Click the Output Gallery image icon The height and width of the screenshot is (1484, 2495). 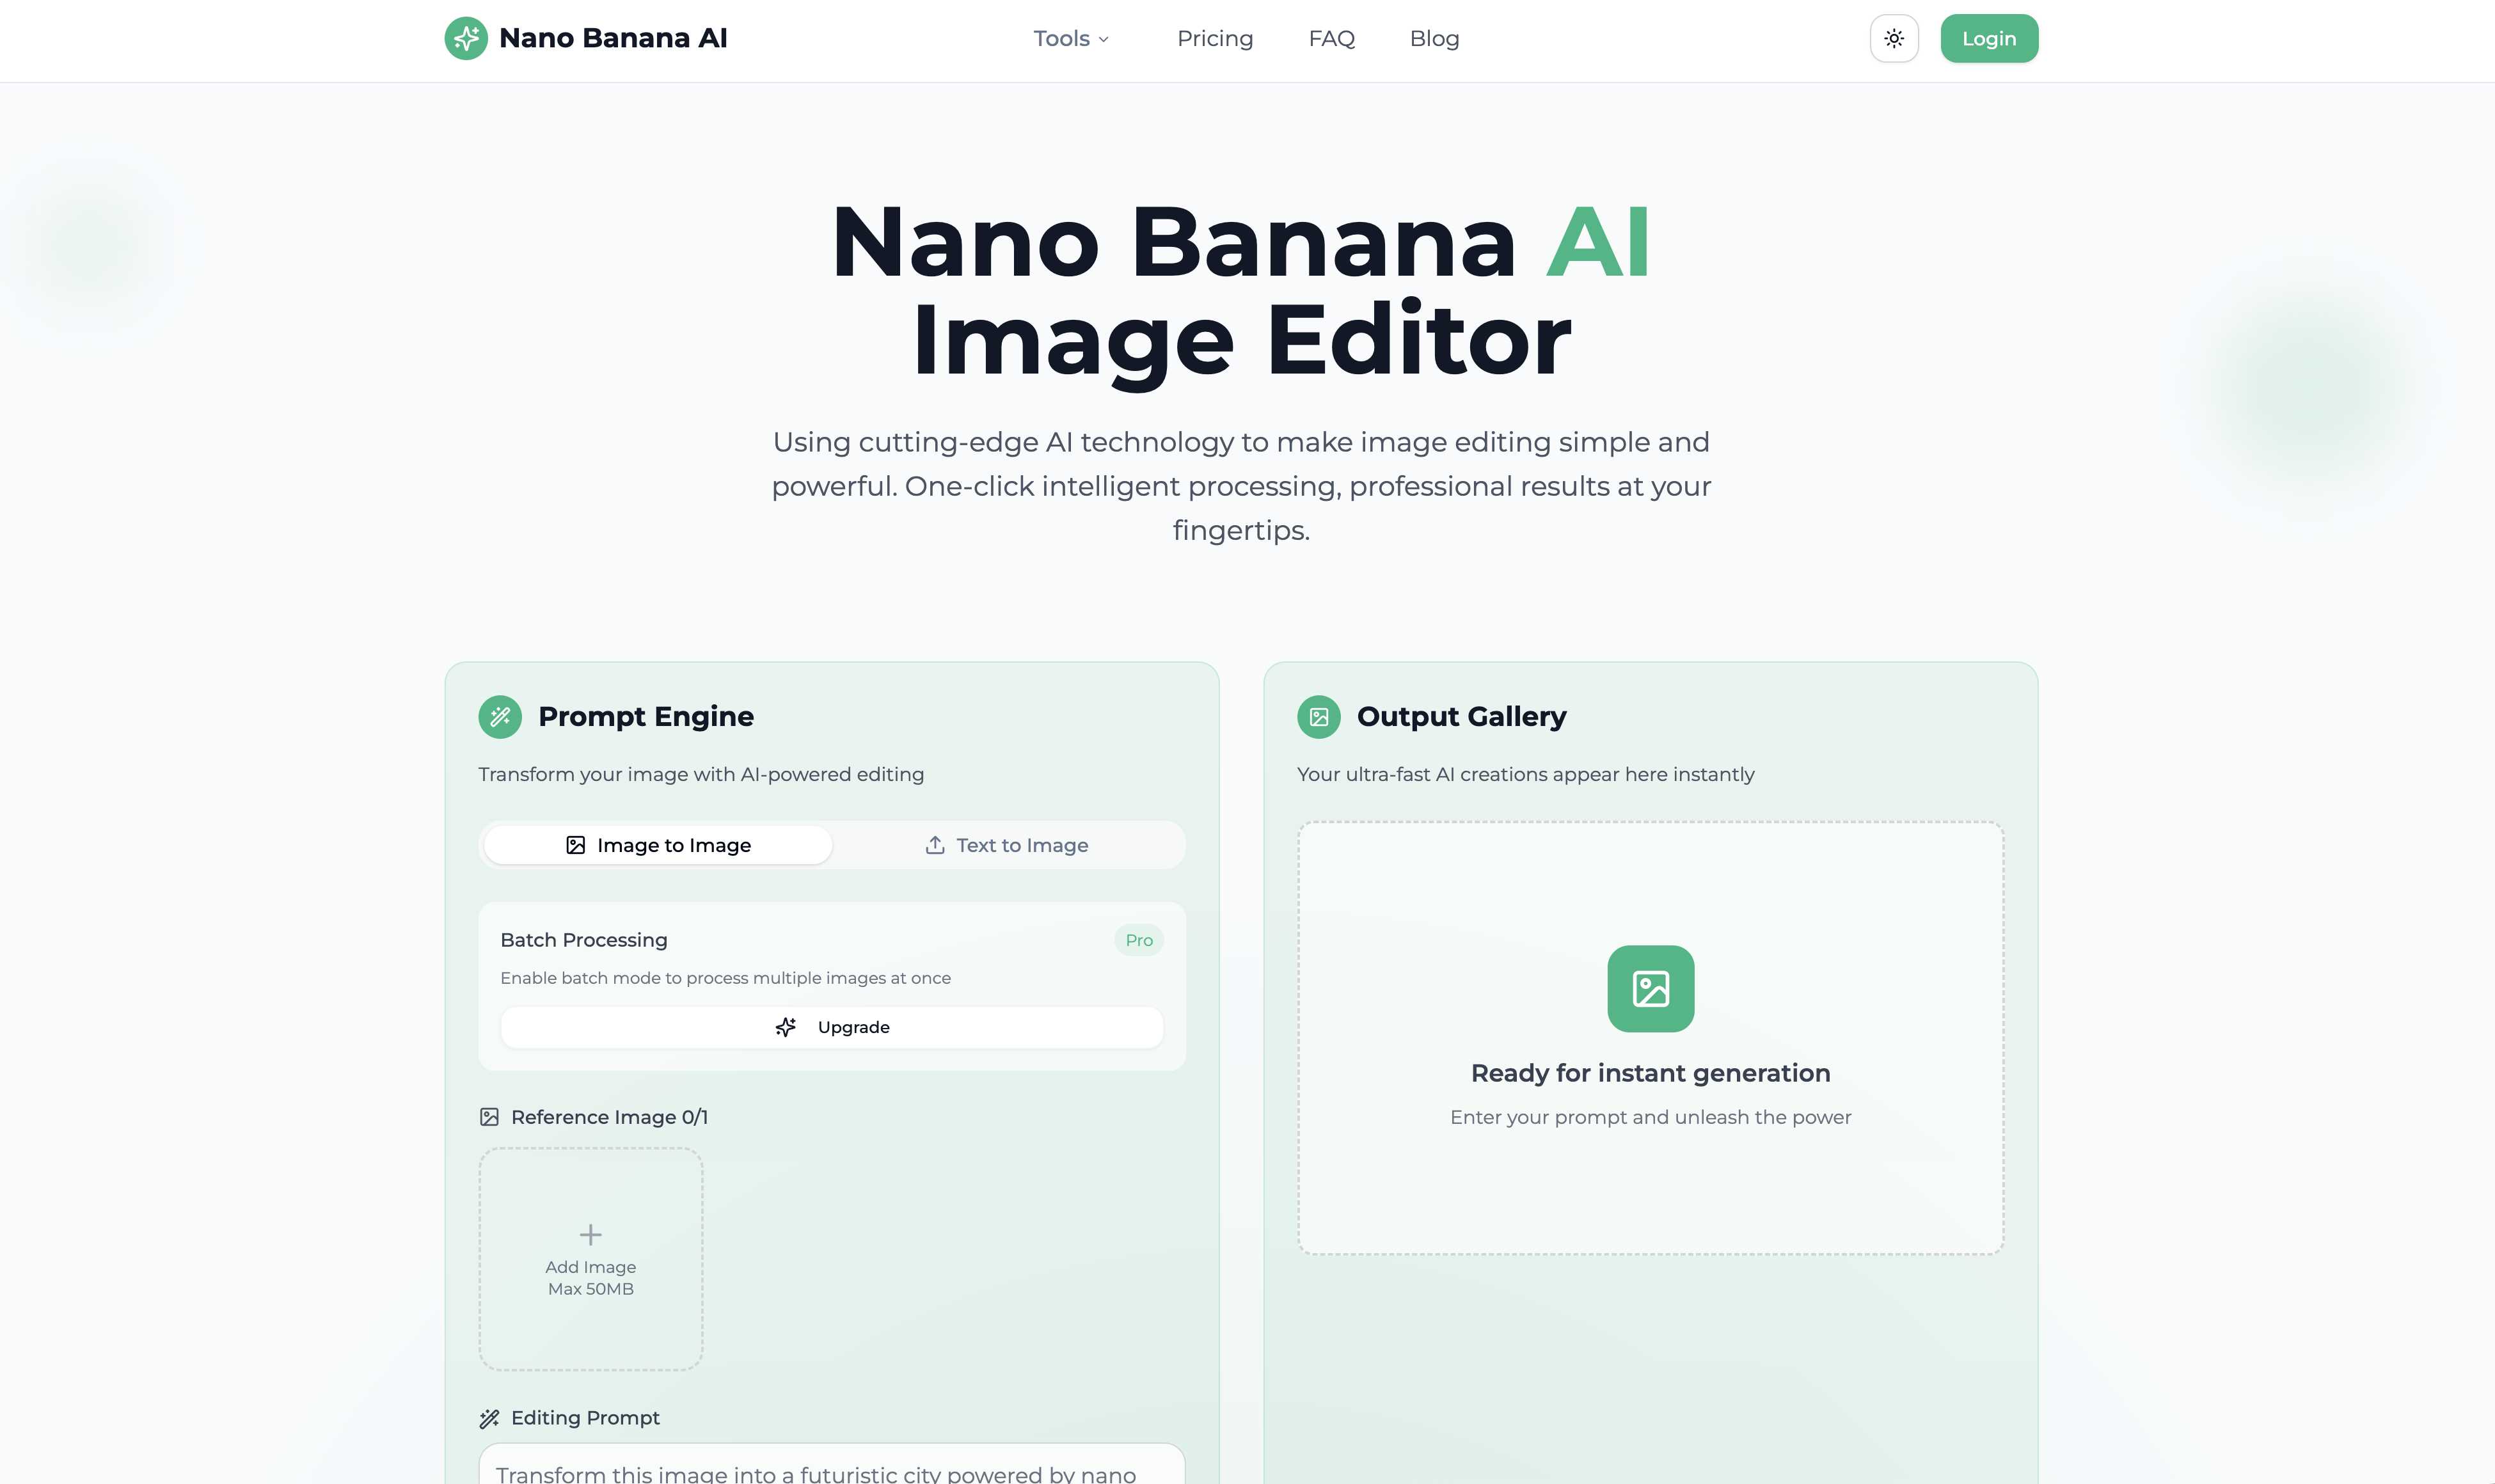[x=1319, y=717]
